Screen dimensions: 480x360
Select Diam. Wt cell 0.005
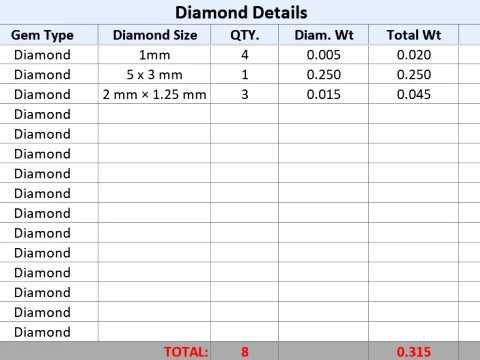[324, 55]
